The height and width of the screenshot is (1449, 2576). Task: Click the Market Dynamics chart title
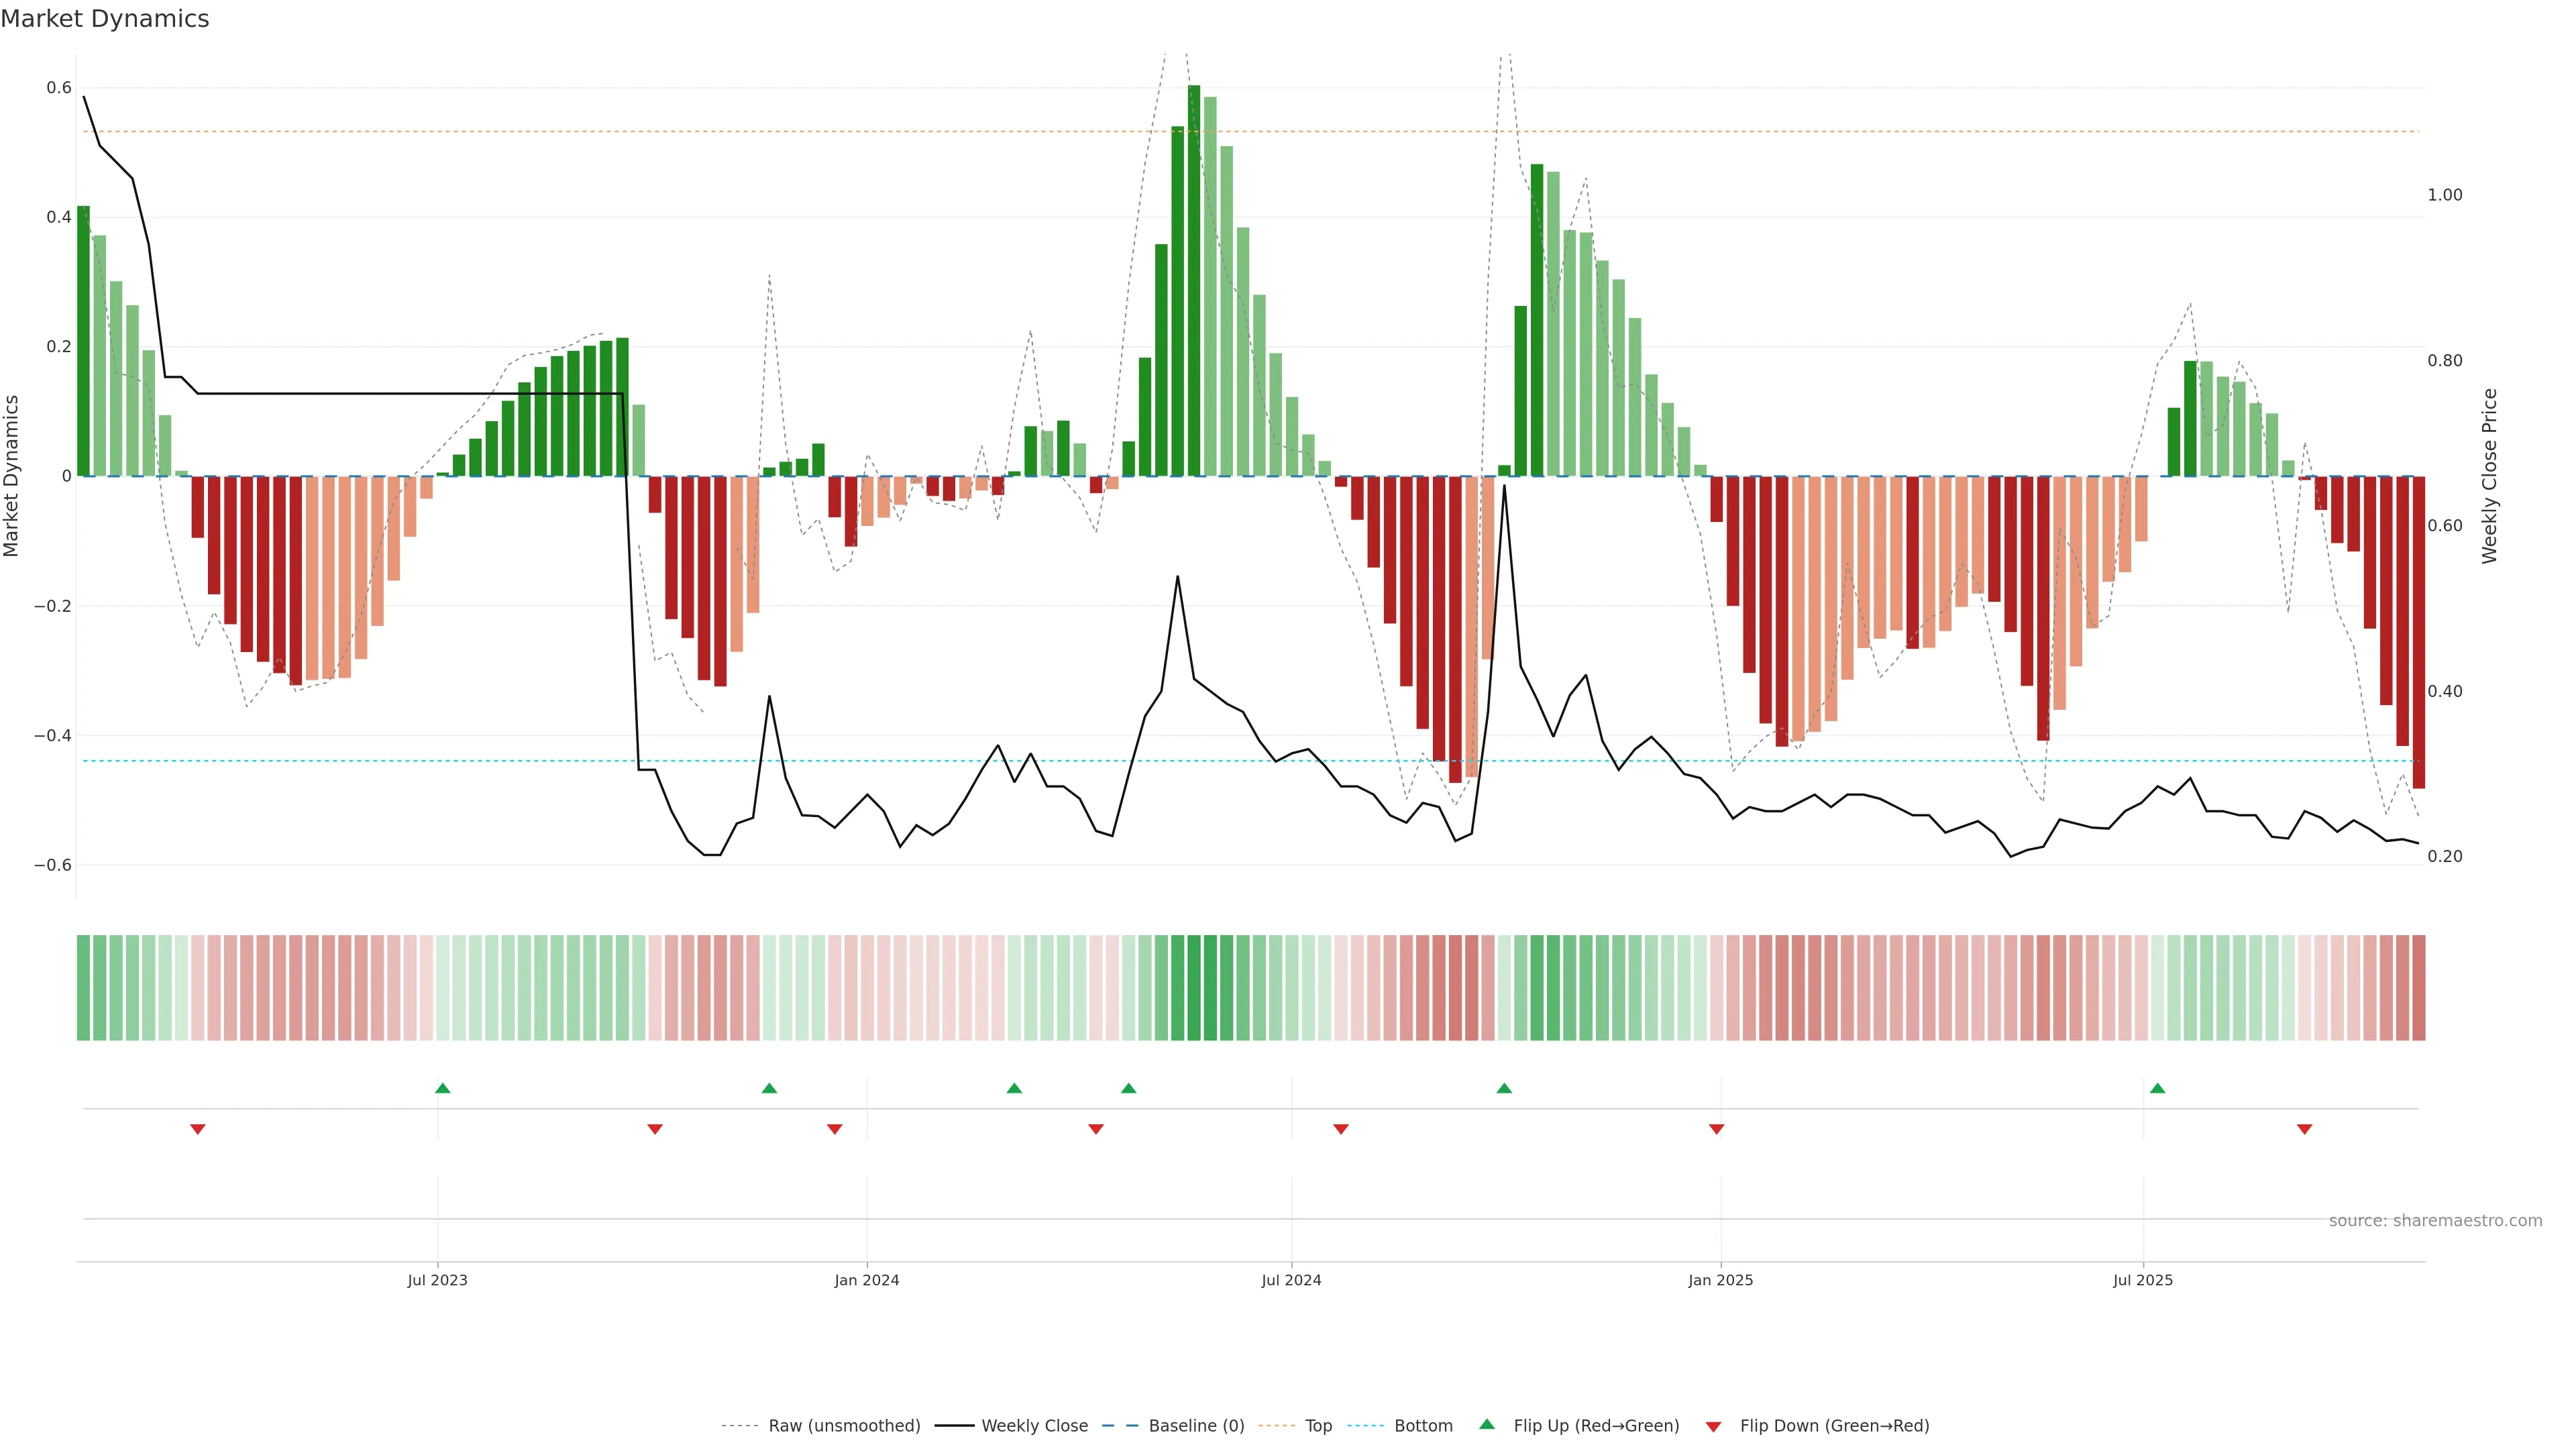pyautogui.click(x=105, y=19)
